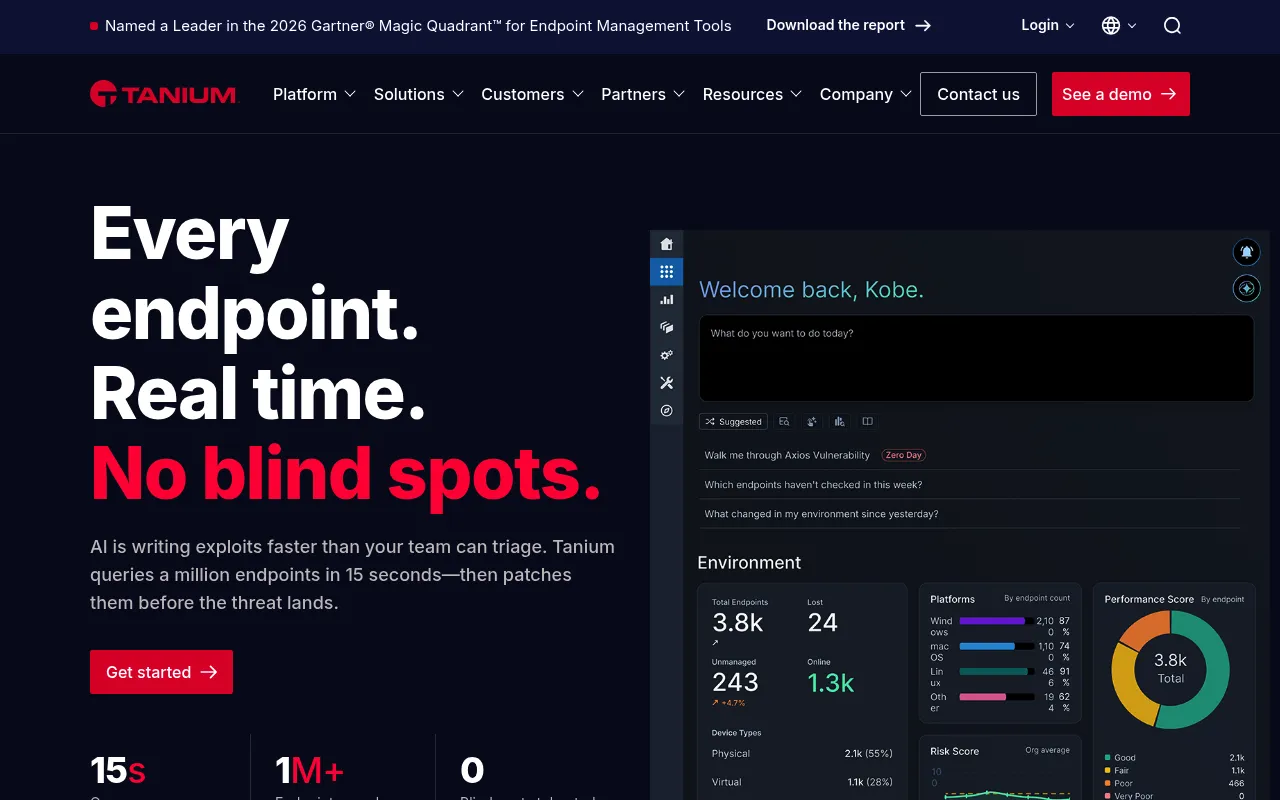This screenshot has height=800, width=1280.
Task: Open the Customers nav item
Action: pos(523,94)
